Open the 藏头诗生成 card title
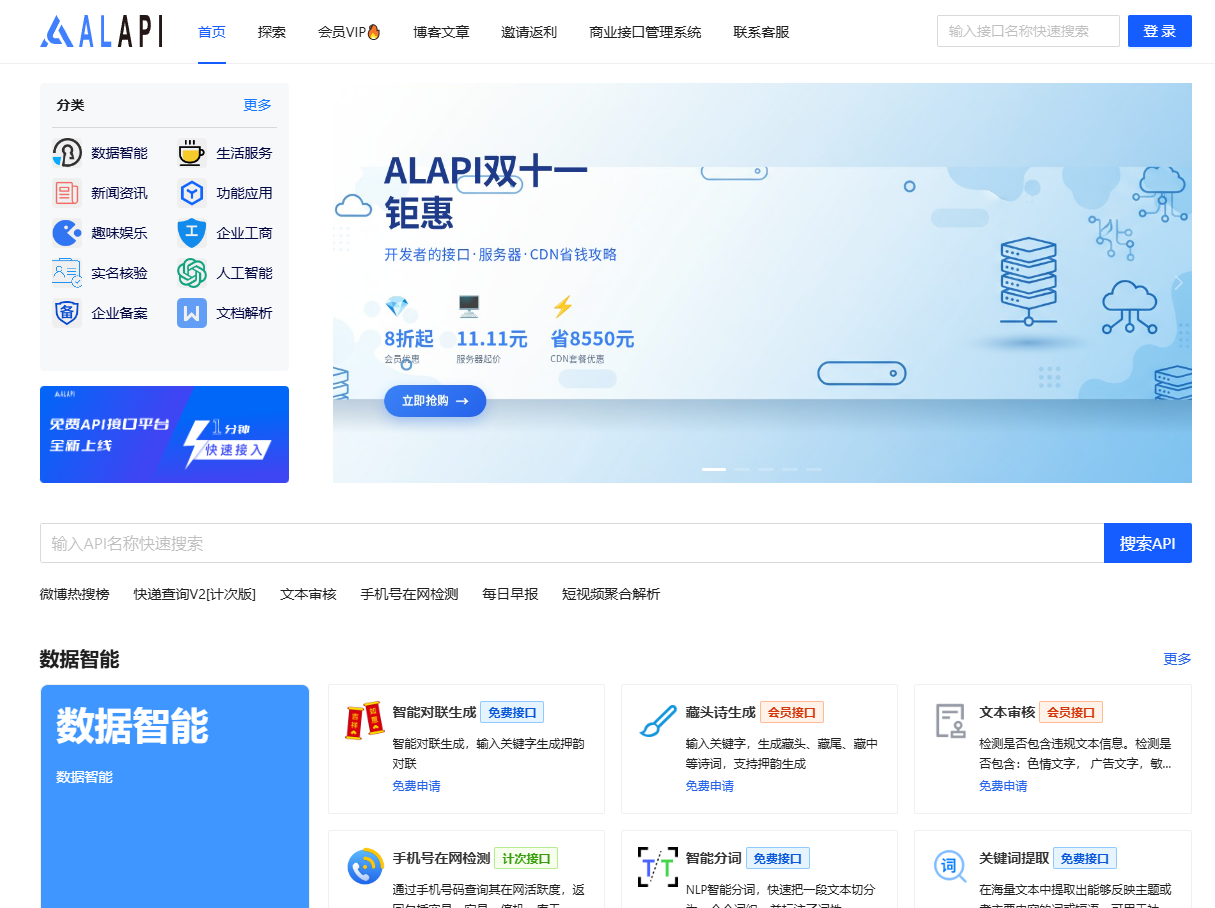1215x908 pixels. tap(720, 713)
